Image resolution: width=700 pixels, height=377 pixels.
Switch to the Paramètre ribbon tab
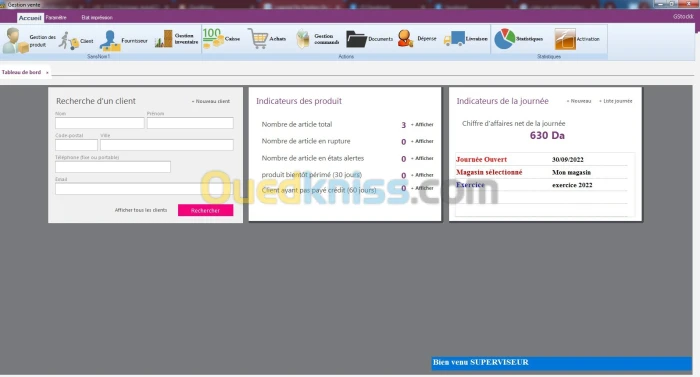click(56, 17)
